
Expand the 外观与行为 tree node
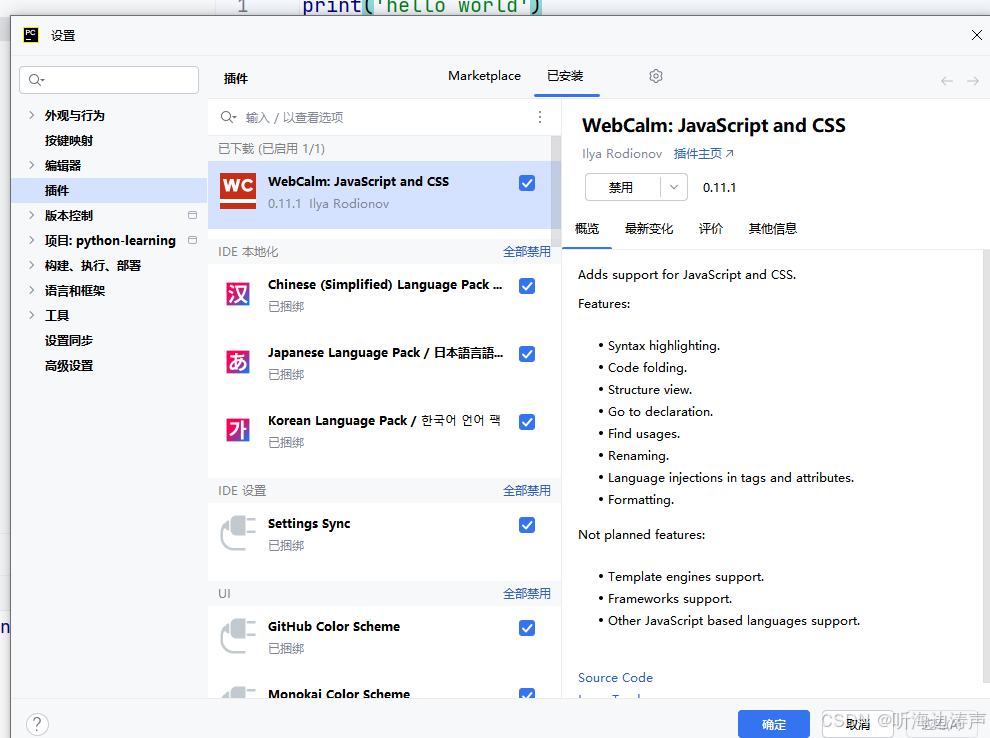(32, 115)
